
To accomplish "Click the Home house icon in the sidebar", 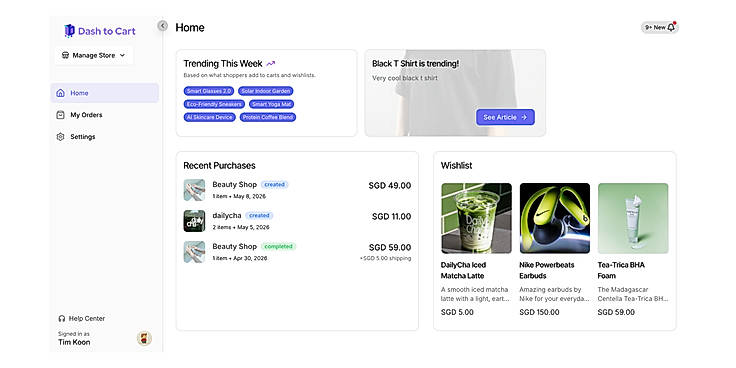I will pyautogui.click(x=60, y=93).
